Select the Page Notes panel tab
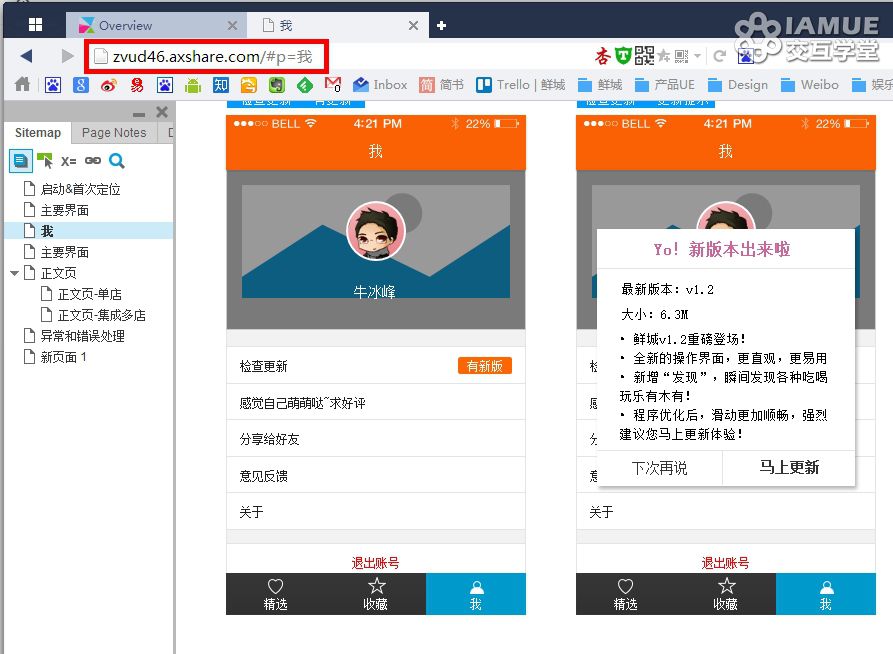893x654 pixels. click(x=114, y=133)
